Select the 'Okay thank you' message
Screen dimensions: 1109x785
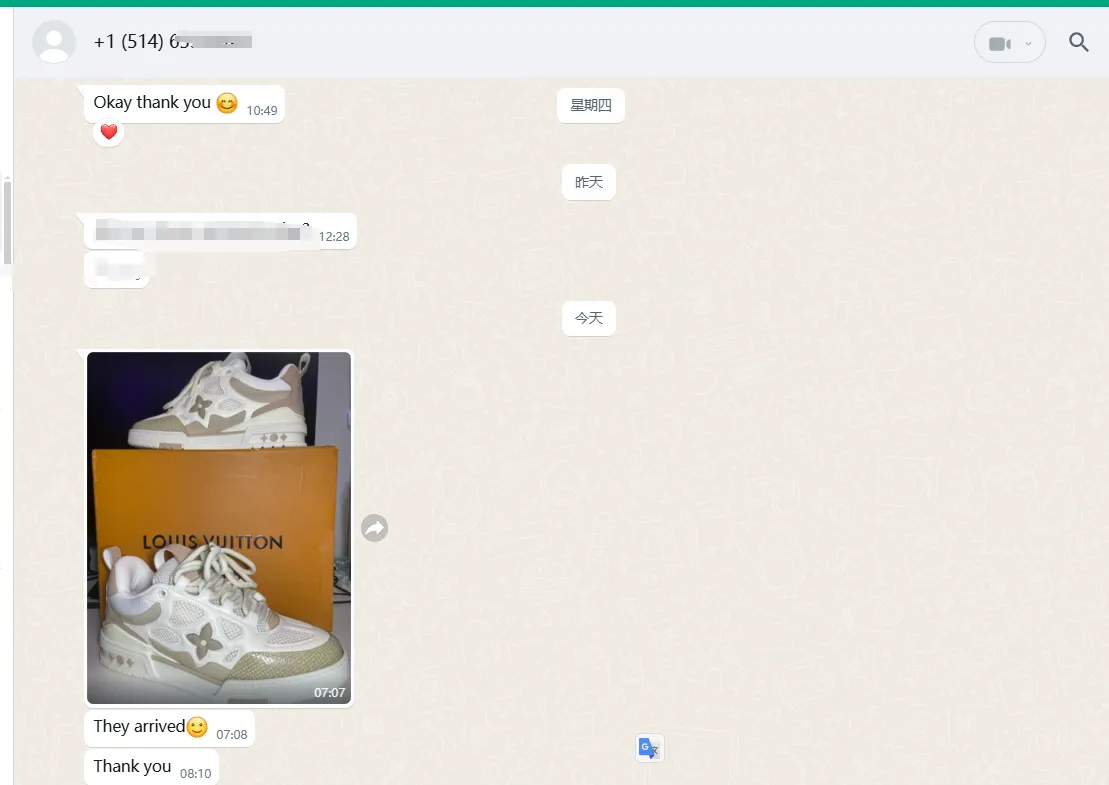point(184,104)
